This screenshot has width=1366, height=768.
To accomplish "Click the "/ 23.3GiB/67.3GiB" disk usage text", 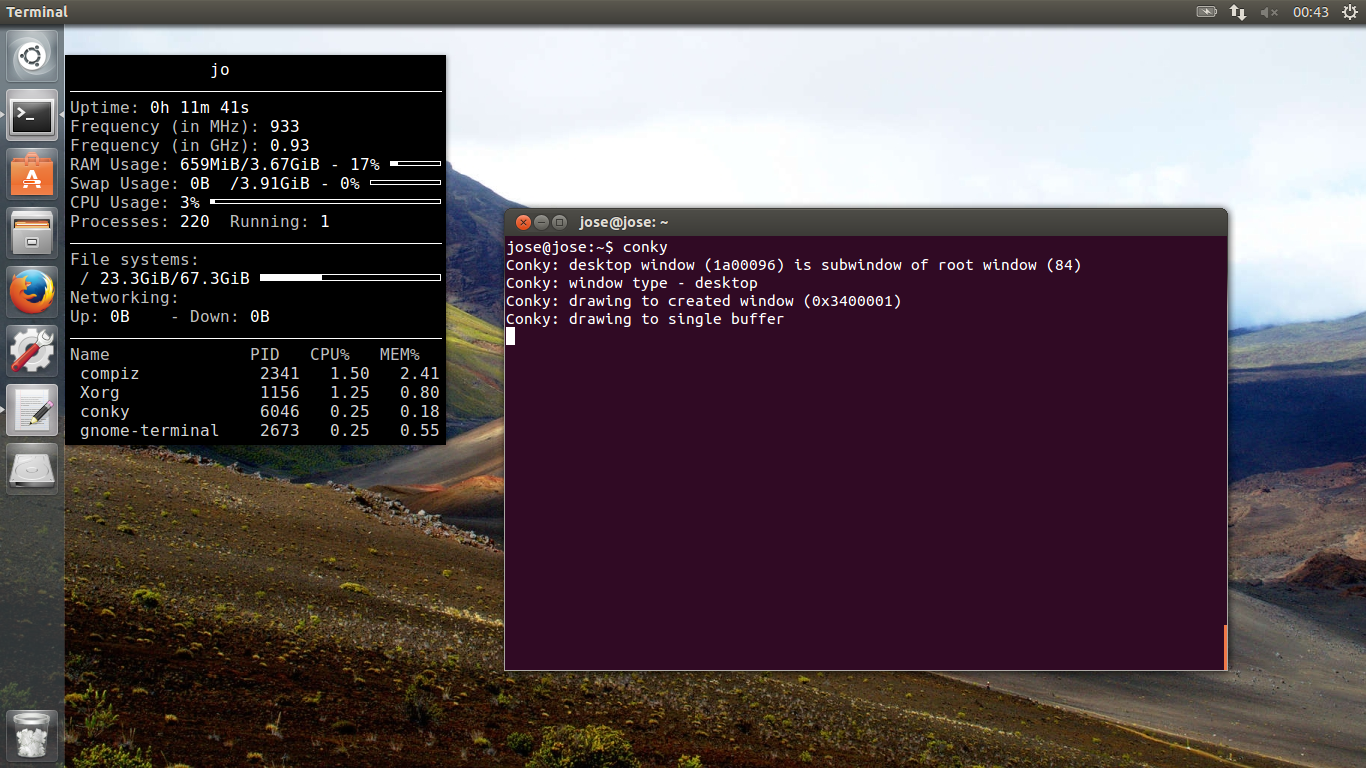I will click(165, 278).
